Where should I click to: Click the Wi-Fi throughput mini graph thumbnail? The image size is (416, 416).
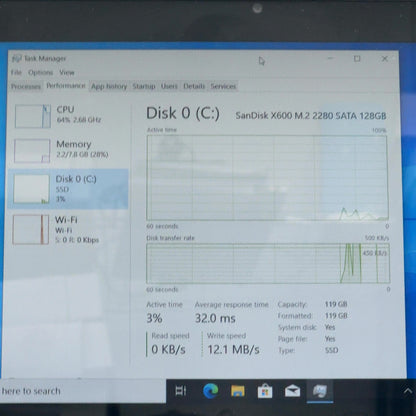pos(31,230)
